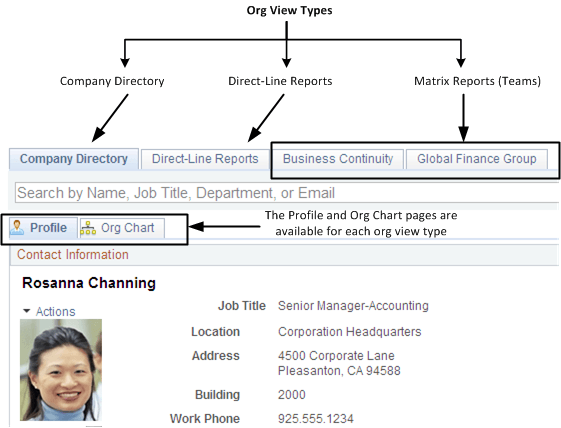561x428 pixels.
Task: Switch to the Org Chart tab
Action: pyautogui.click(x=122, y=228)
